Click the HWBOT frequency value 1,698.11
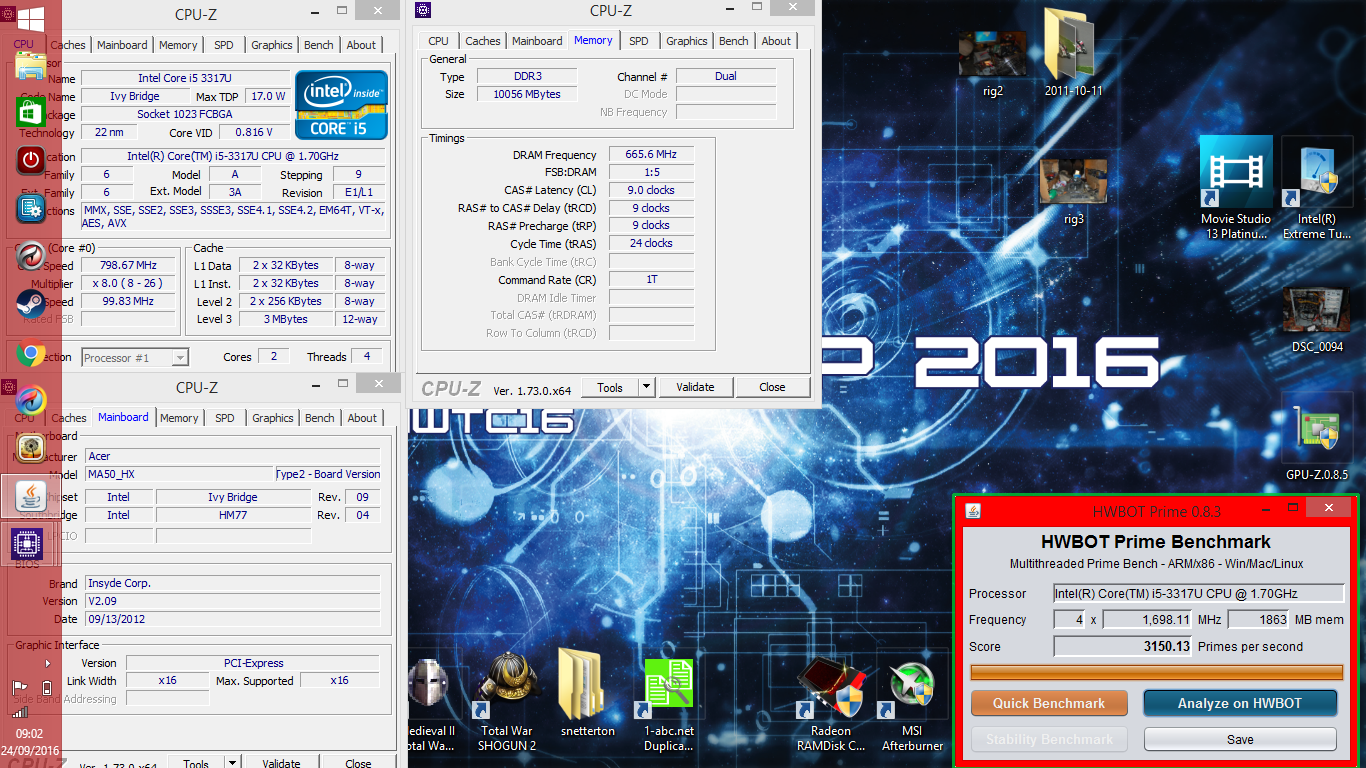This screenshot has height=768, width=1366. pos(1147,619)
